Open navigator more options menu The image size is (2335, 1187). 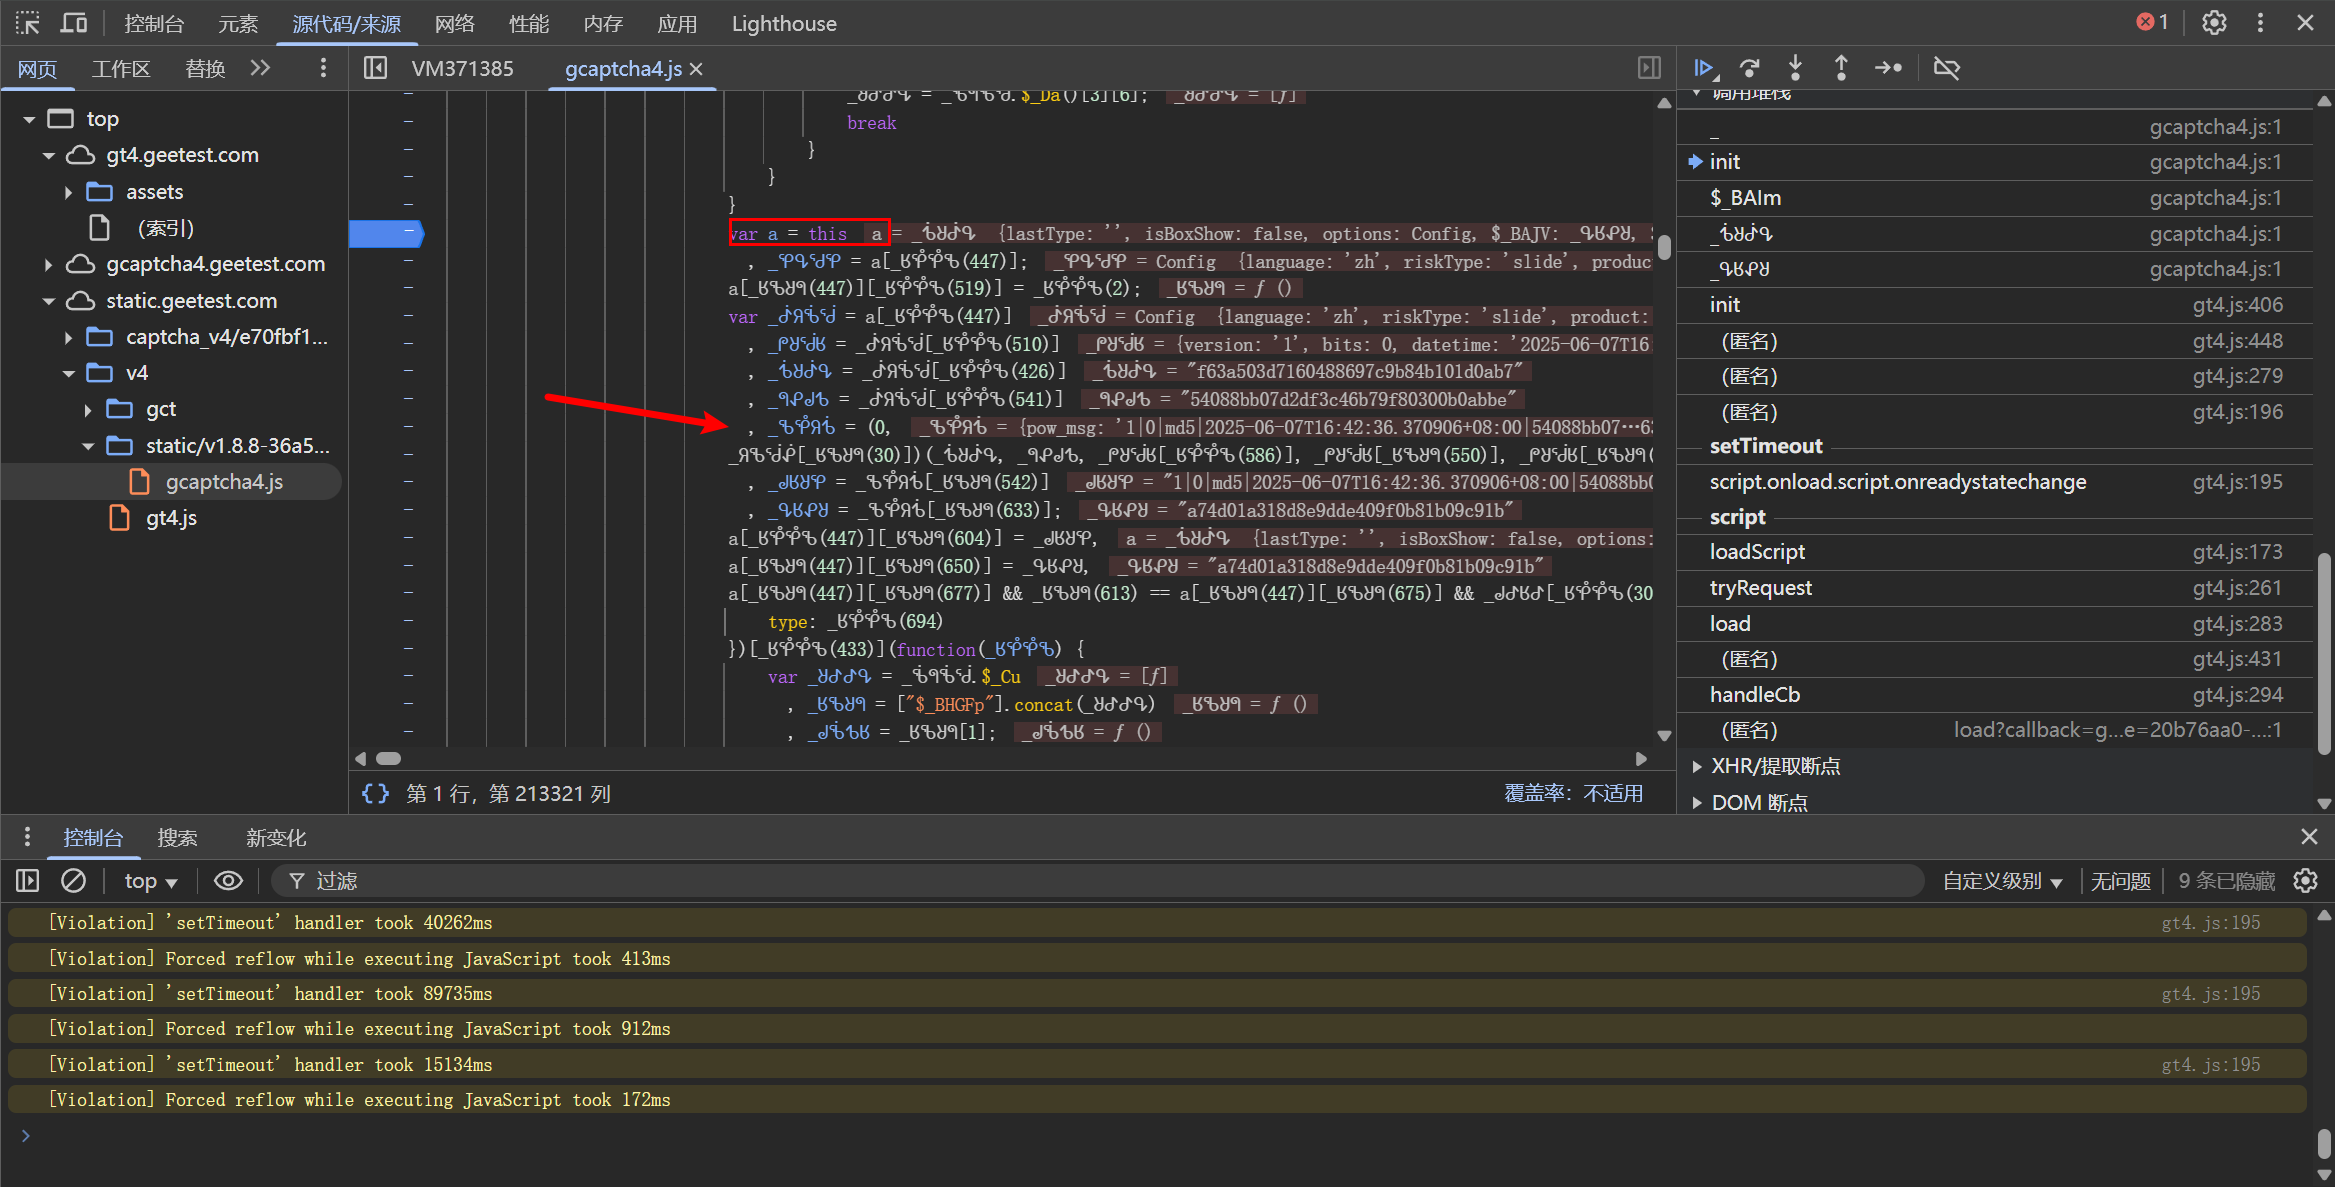tap(322, 68)
